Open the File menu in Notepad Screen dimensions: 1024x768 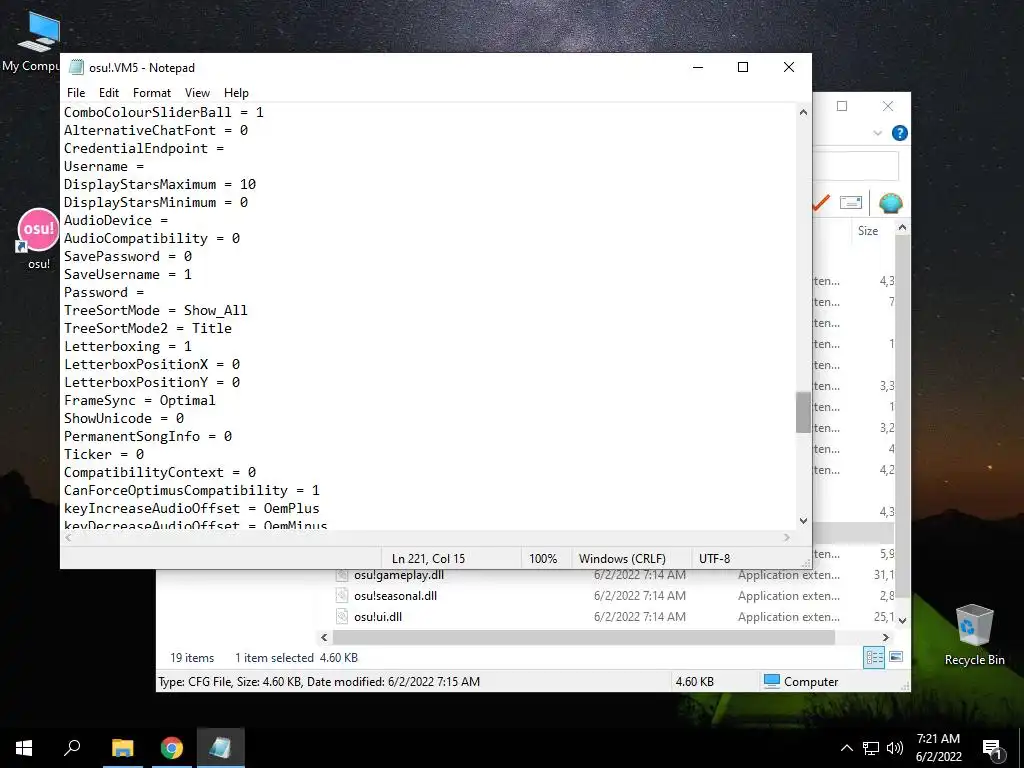(76, 93)
